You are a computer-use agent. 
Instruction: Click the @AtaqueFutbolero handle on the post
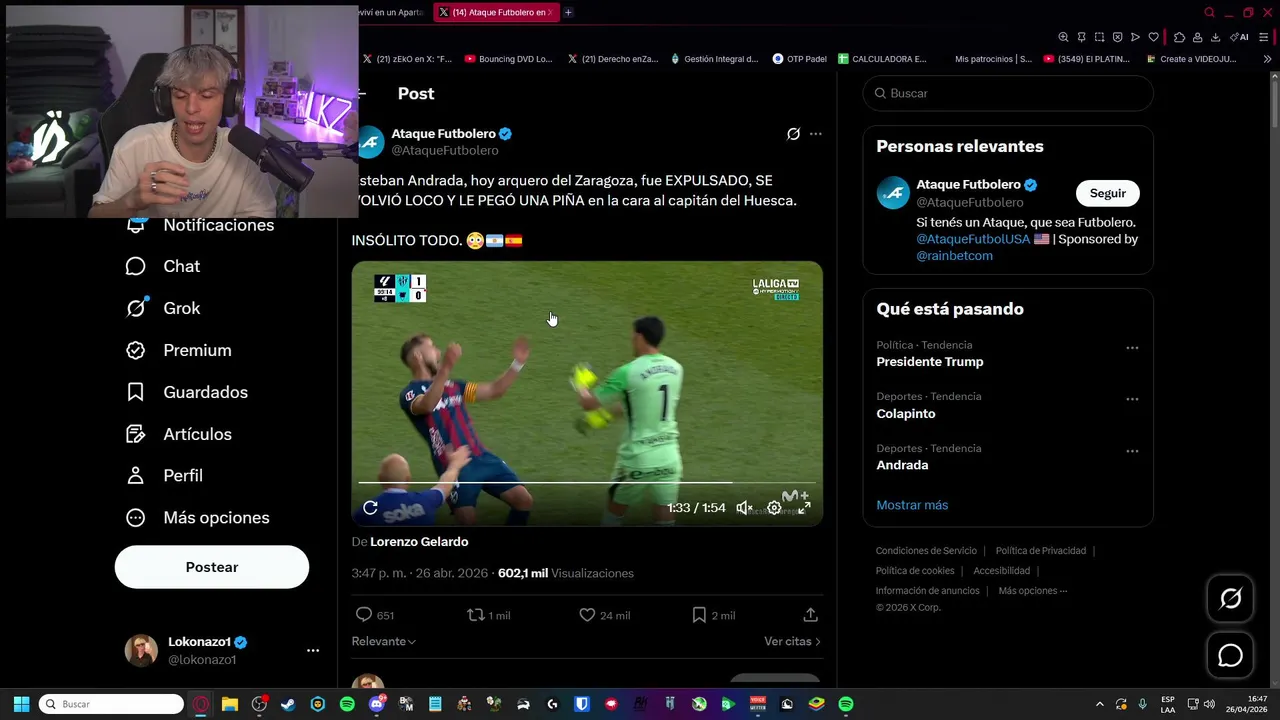point(445,150)
